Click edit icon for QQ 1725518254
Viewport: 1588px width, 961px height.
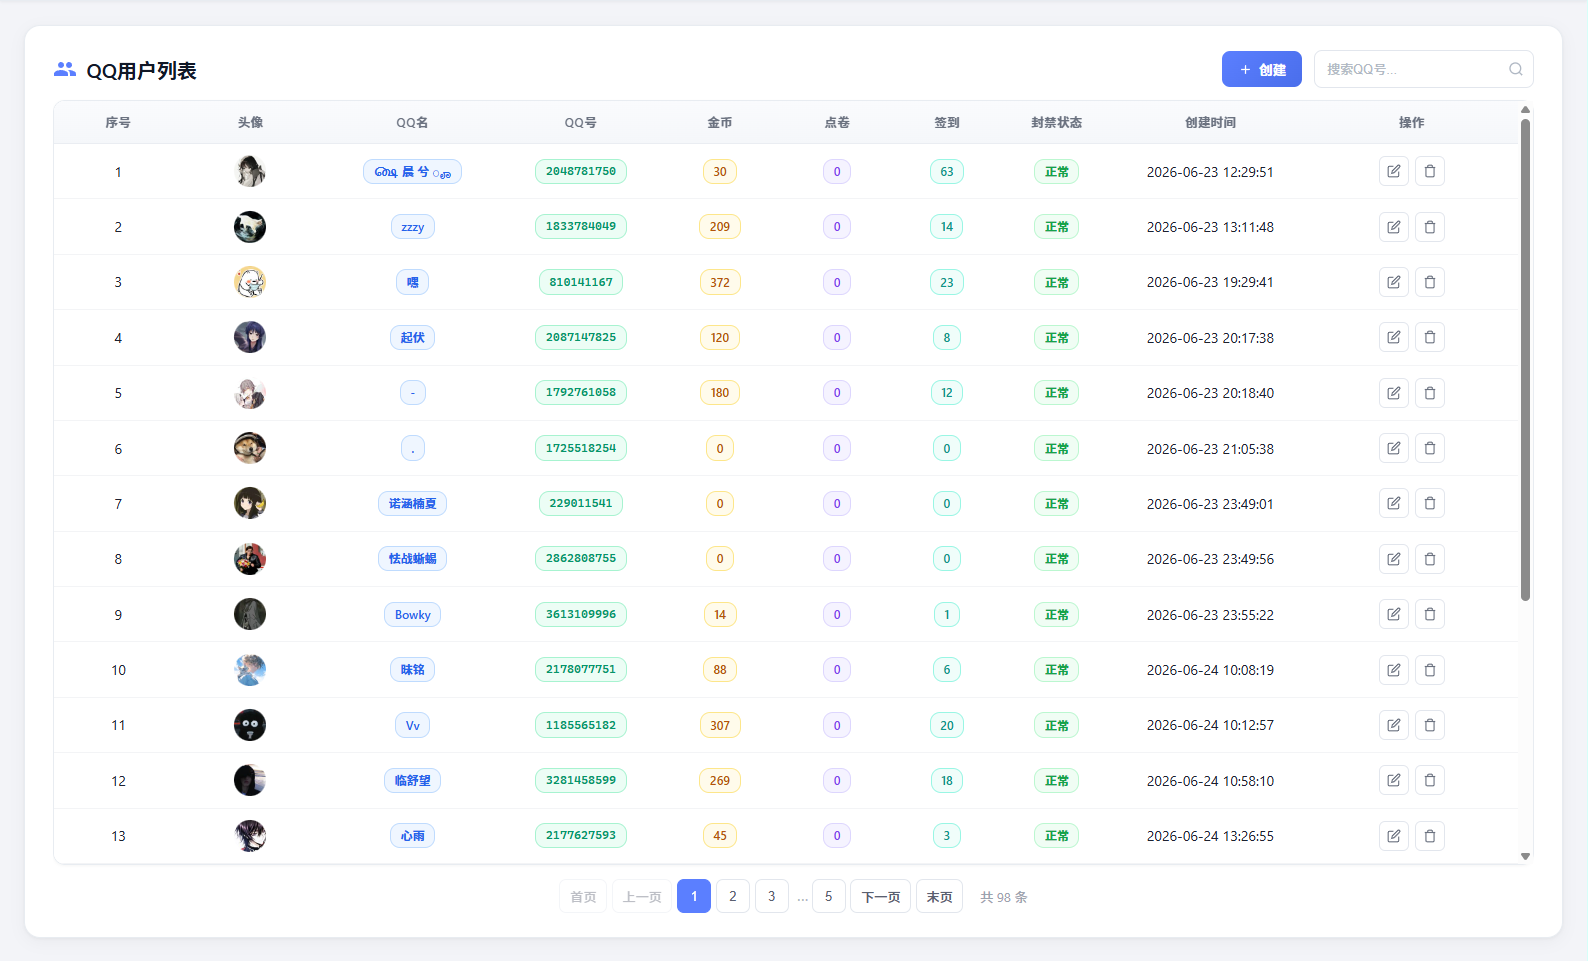tap(1393, 448)
